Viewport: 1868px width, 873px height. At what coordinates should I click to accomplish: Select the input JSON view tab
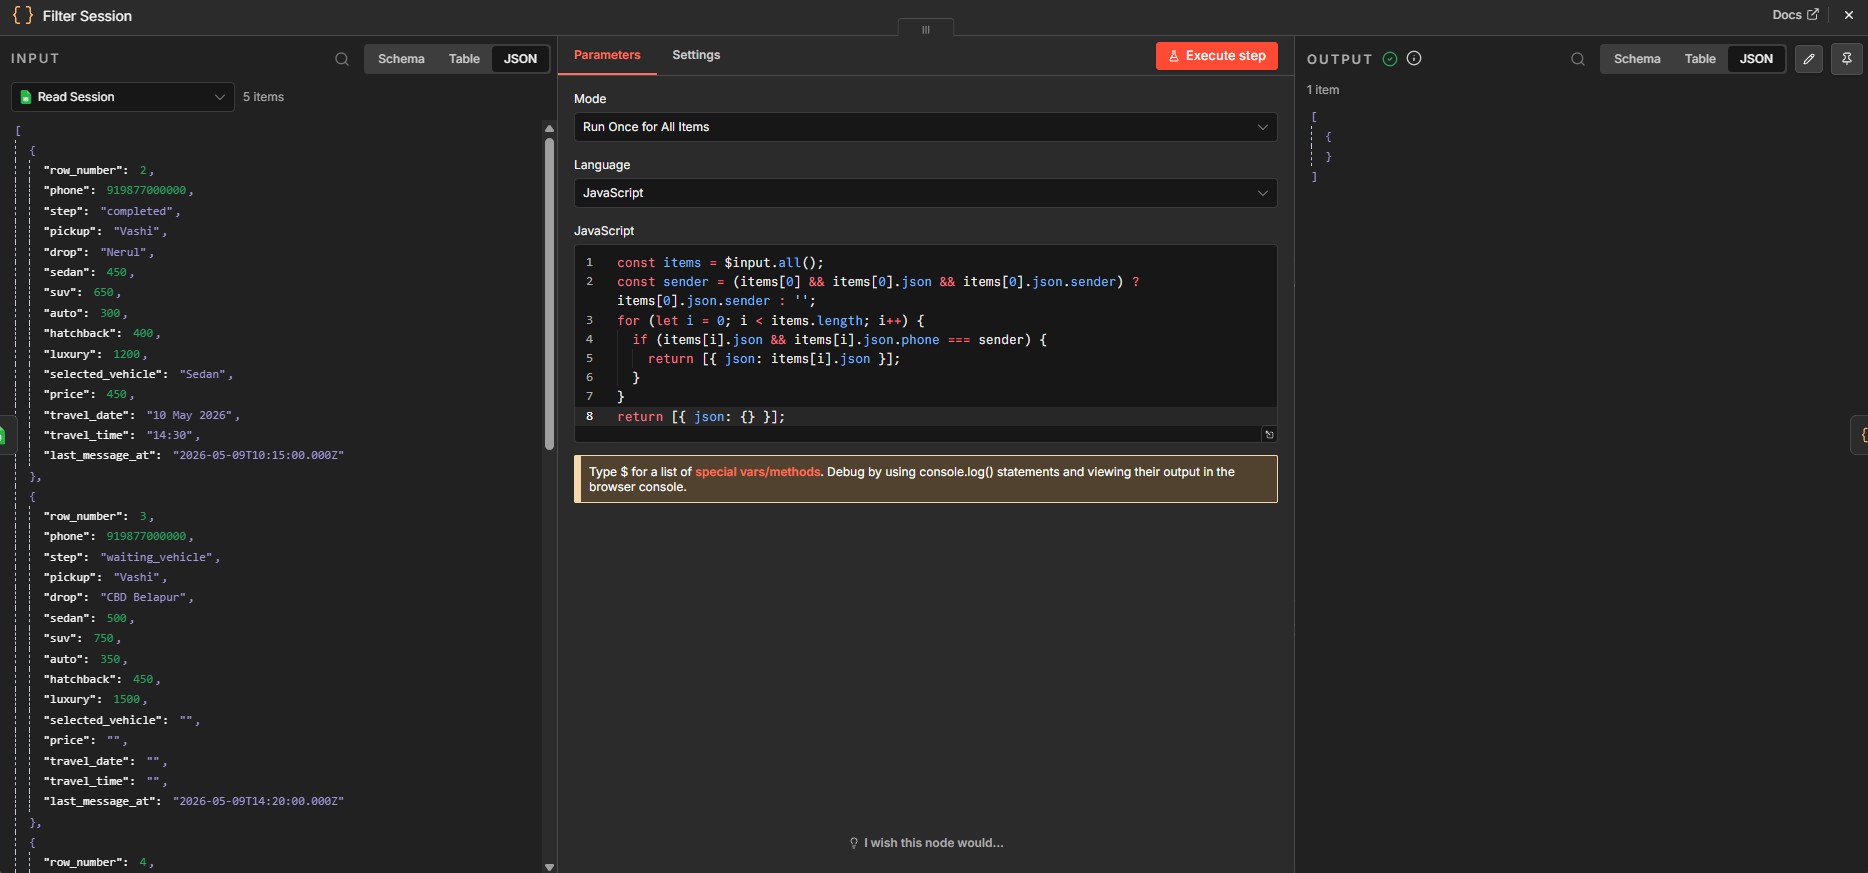point(520,59)
